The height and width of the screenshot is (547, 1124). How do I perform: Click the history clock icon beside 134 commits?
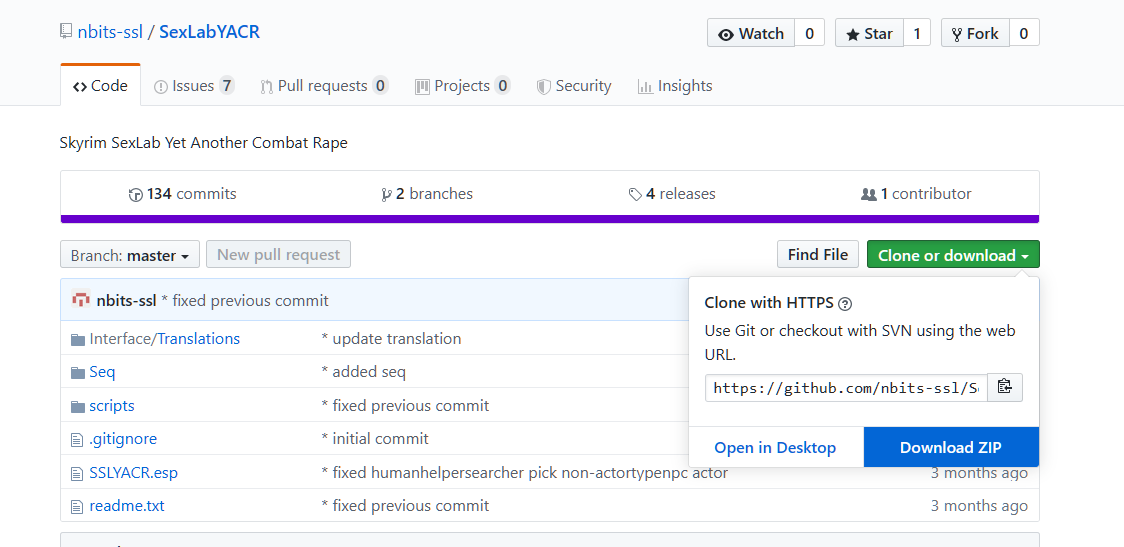pos(135,194)
